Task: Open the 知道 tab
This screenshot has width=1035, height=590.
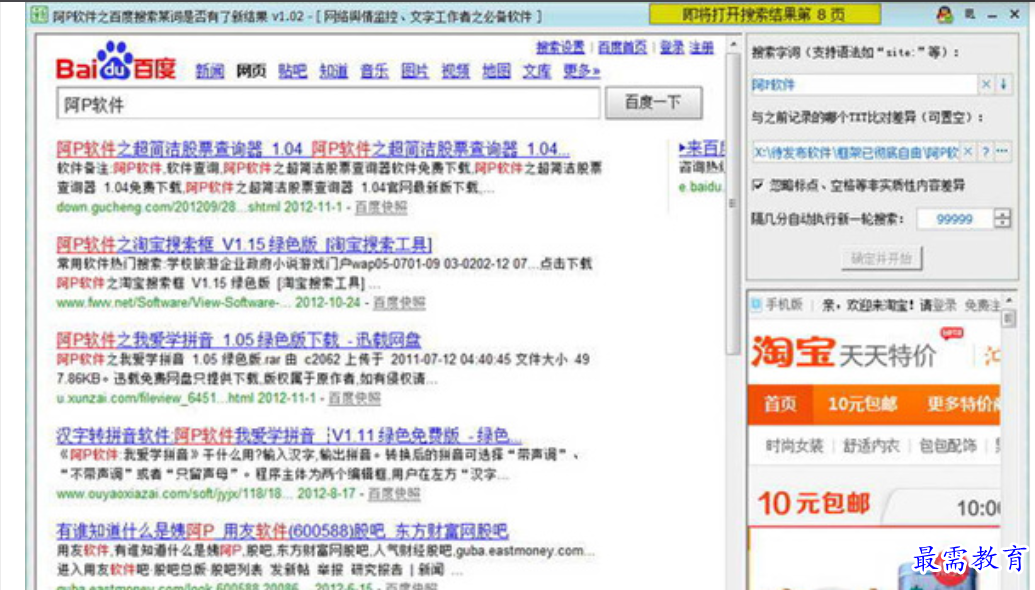Action: (333, 71)
